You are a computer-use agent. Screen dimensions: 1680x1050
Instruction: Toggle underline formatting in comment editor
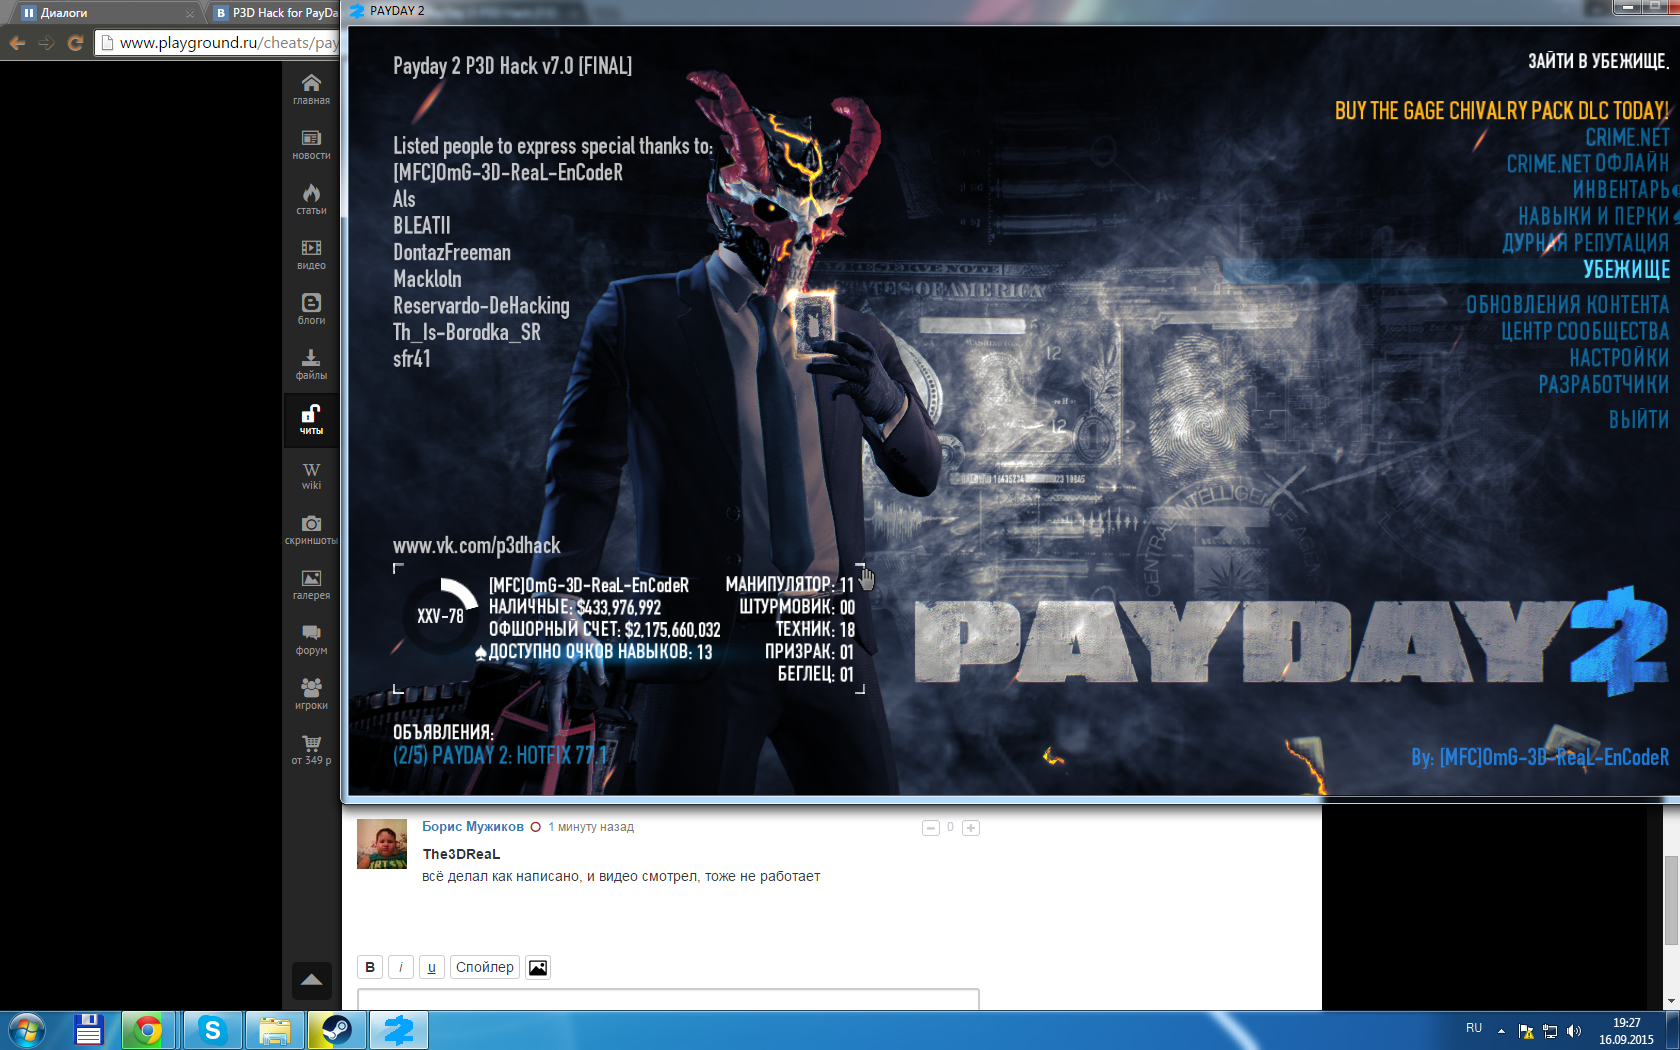431,967
